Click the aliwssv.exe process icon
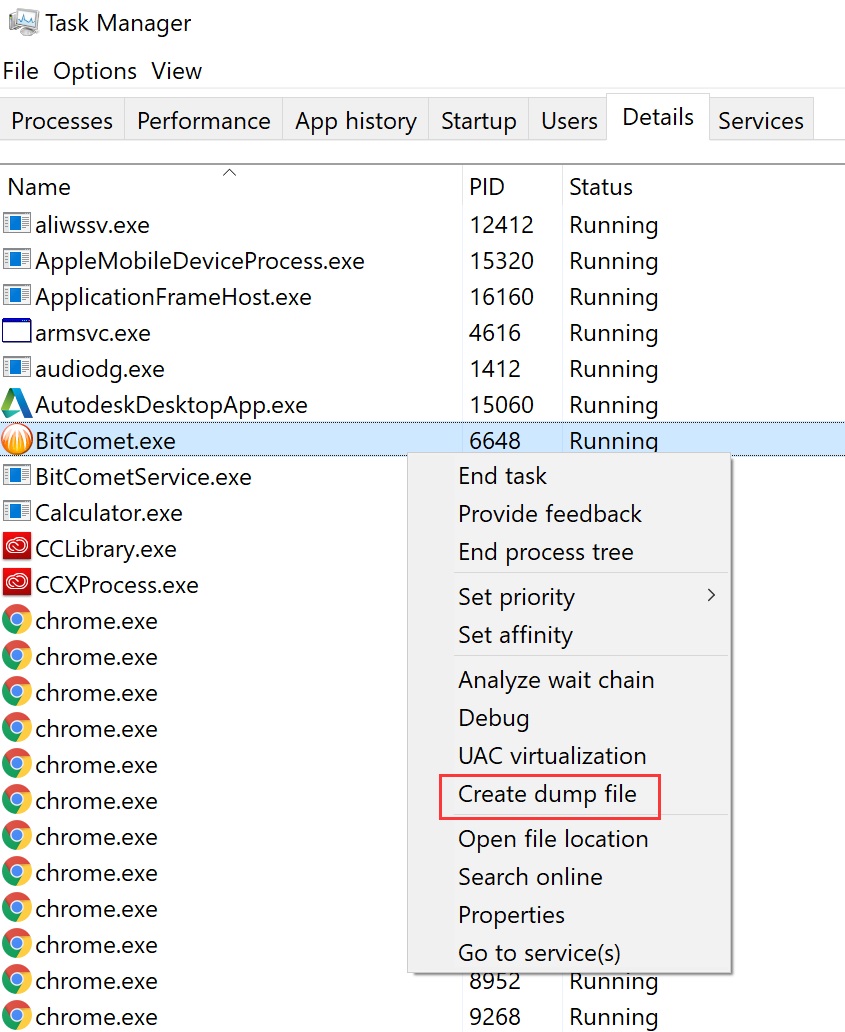Image resolution: width=845 pixels, height=1032 pixels. coord(16,223)
